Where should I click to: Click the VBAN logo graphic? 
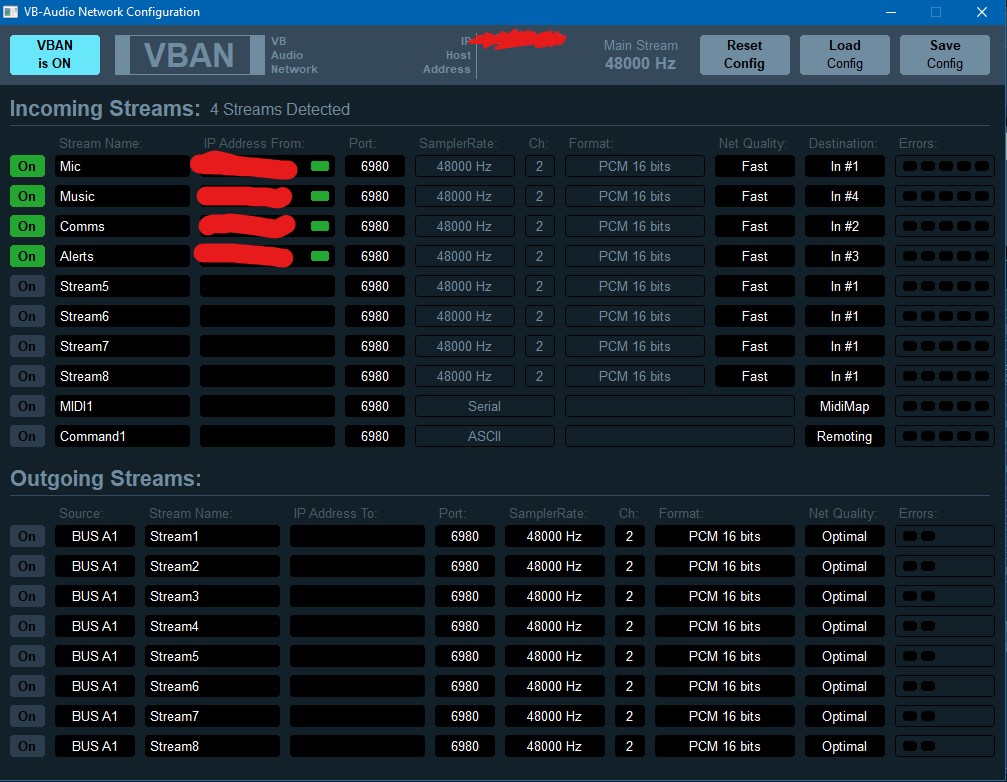point(189,54)
